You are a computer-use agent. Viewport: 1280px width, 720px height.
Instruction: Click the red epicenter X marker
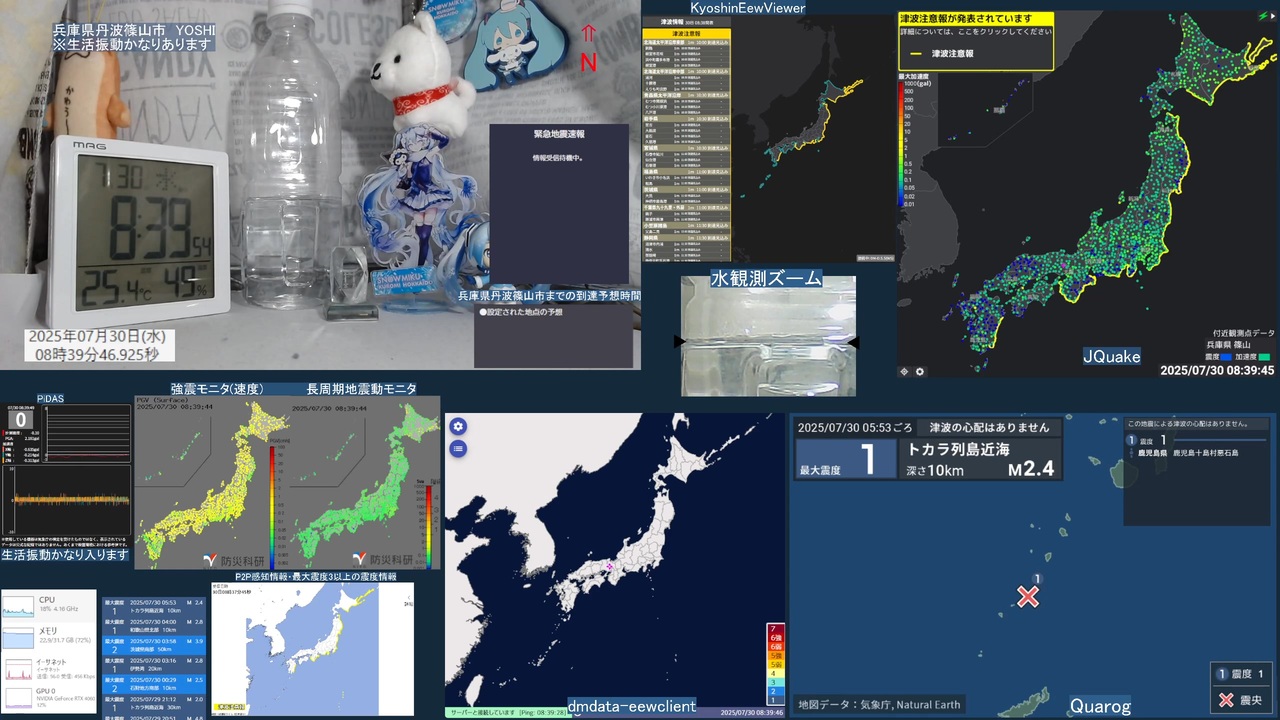(1028, 597)
